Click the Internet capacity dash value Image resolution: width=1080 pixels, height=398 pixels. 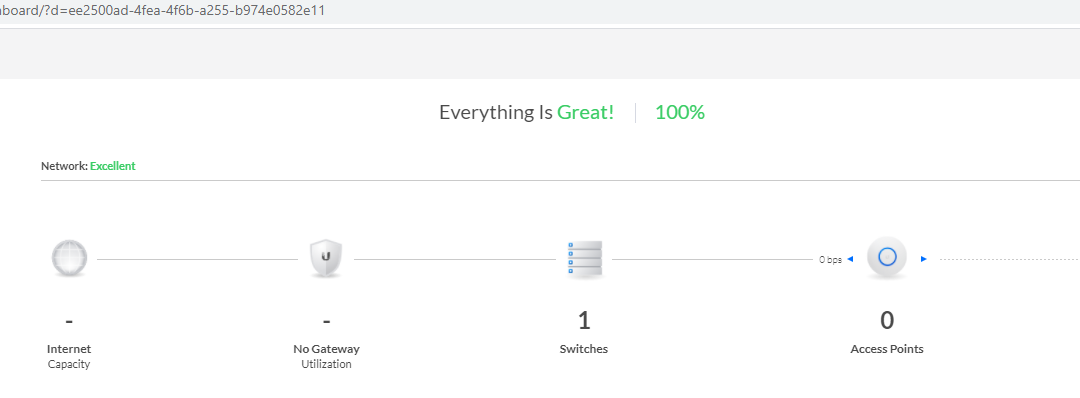[x=69, y=321]
